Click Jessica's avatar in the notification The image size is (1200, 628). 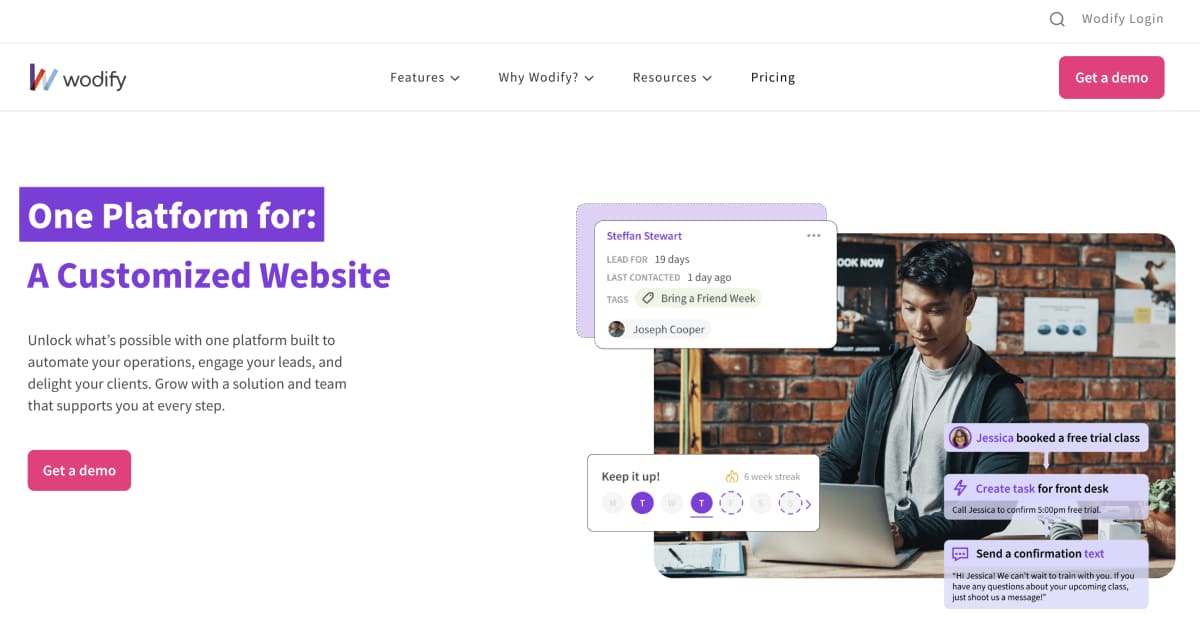coord(960,438)
